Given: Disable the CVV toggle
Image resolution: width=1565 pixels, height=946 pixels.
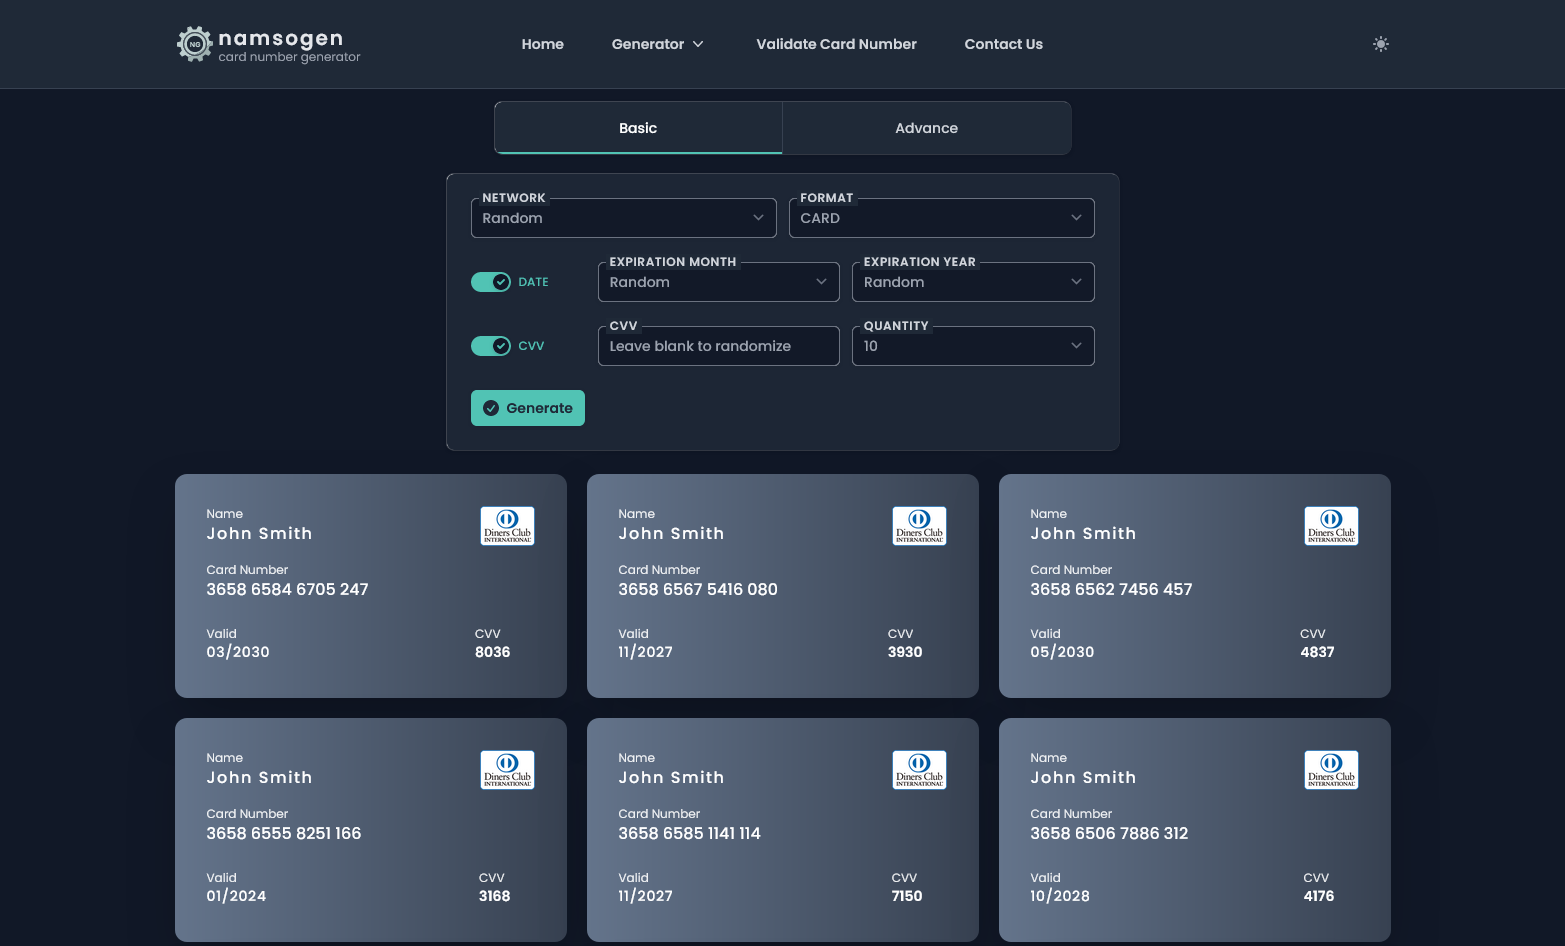Looking at the screenshot, I should (491, 346).
